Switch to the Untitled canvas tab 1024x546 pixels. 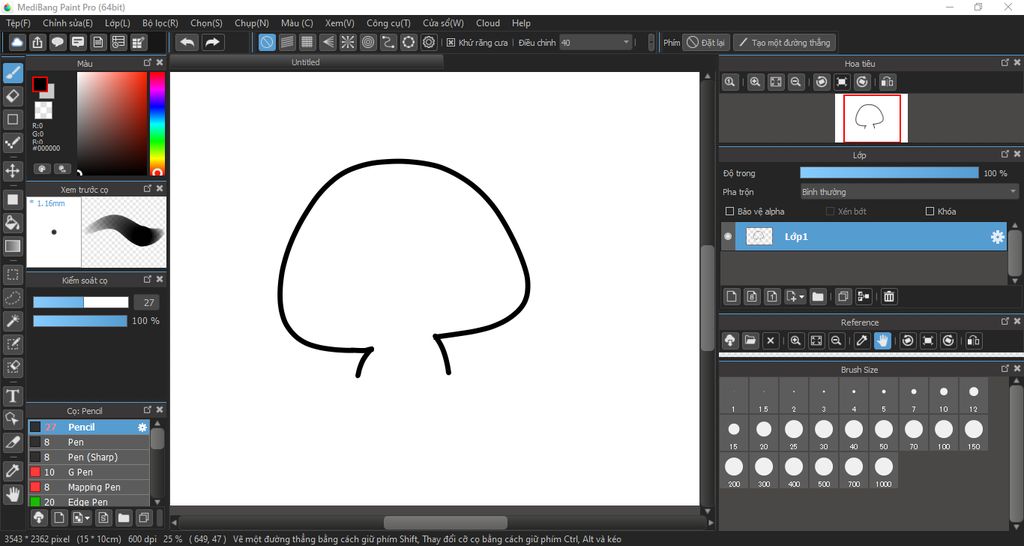coord(306,62)
